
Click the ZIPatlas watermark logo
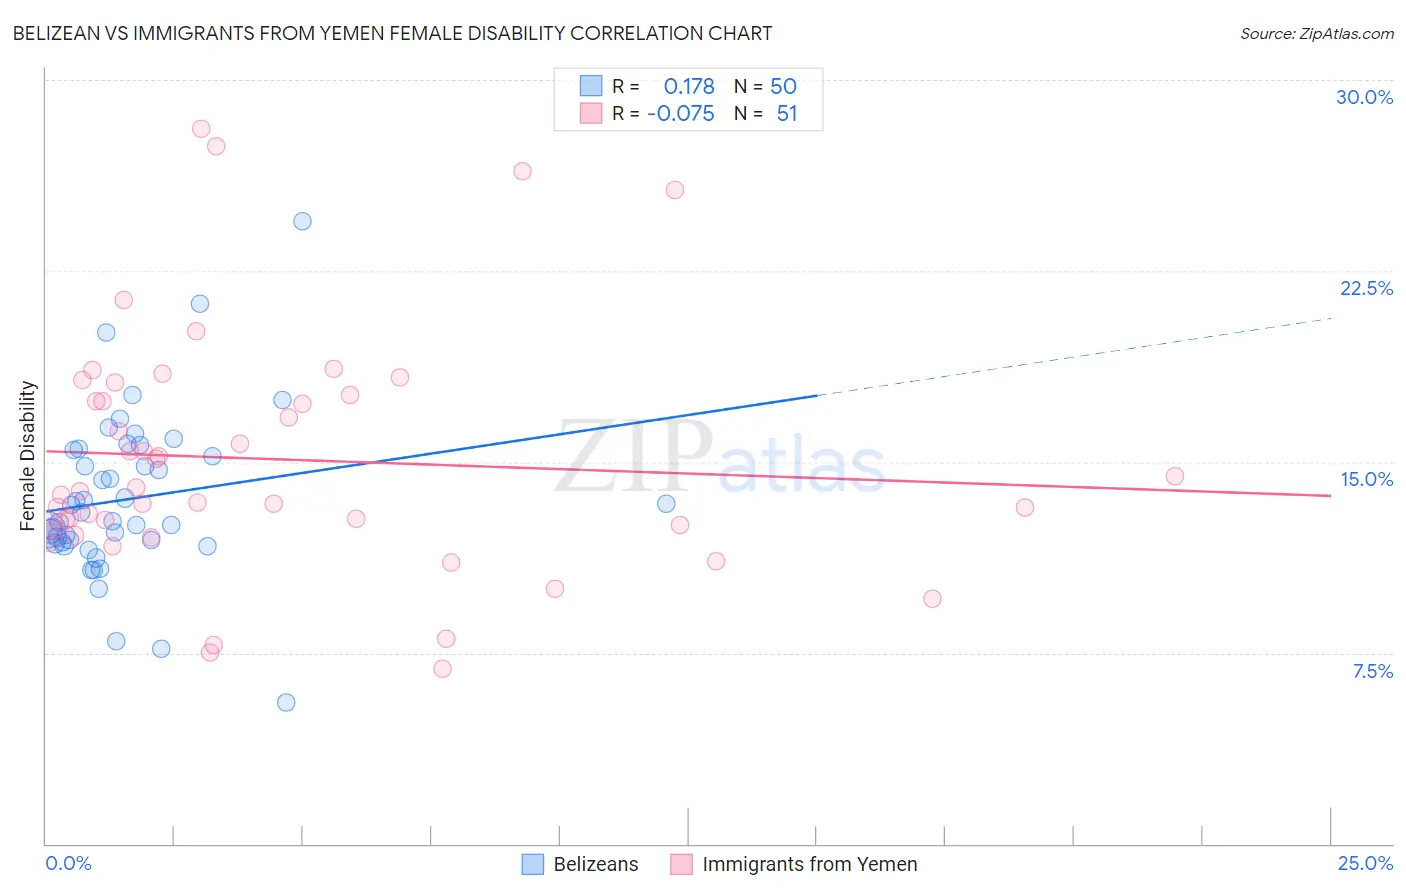tap(720, 457)
